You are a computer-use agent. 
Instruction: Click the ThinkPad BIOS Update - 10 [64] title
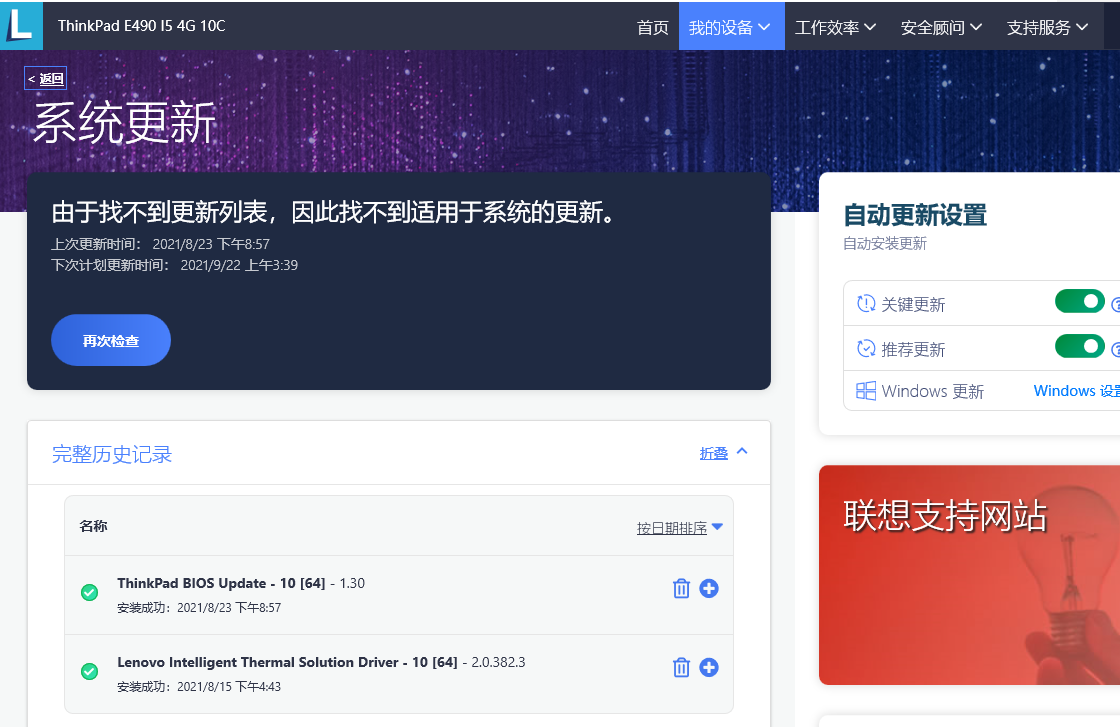[x=221, y=583]
